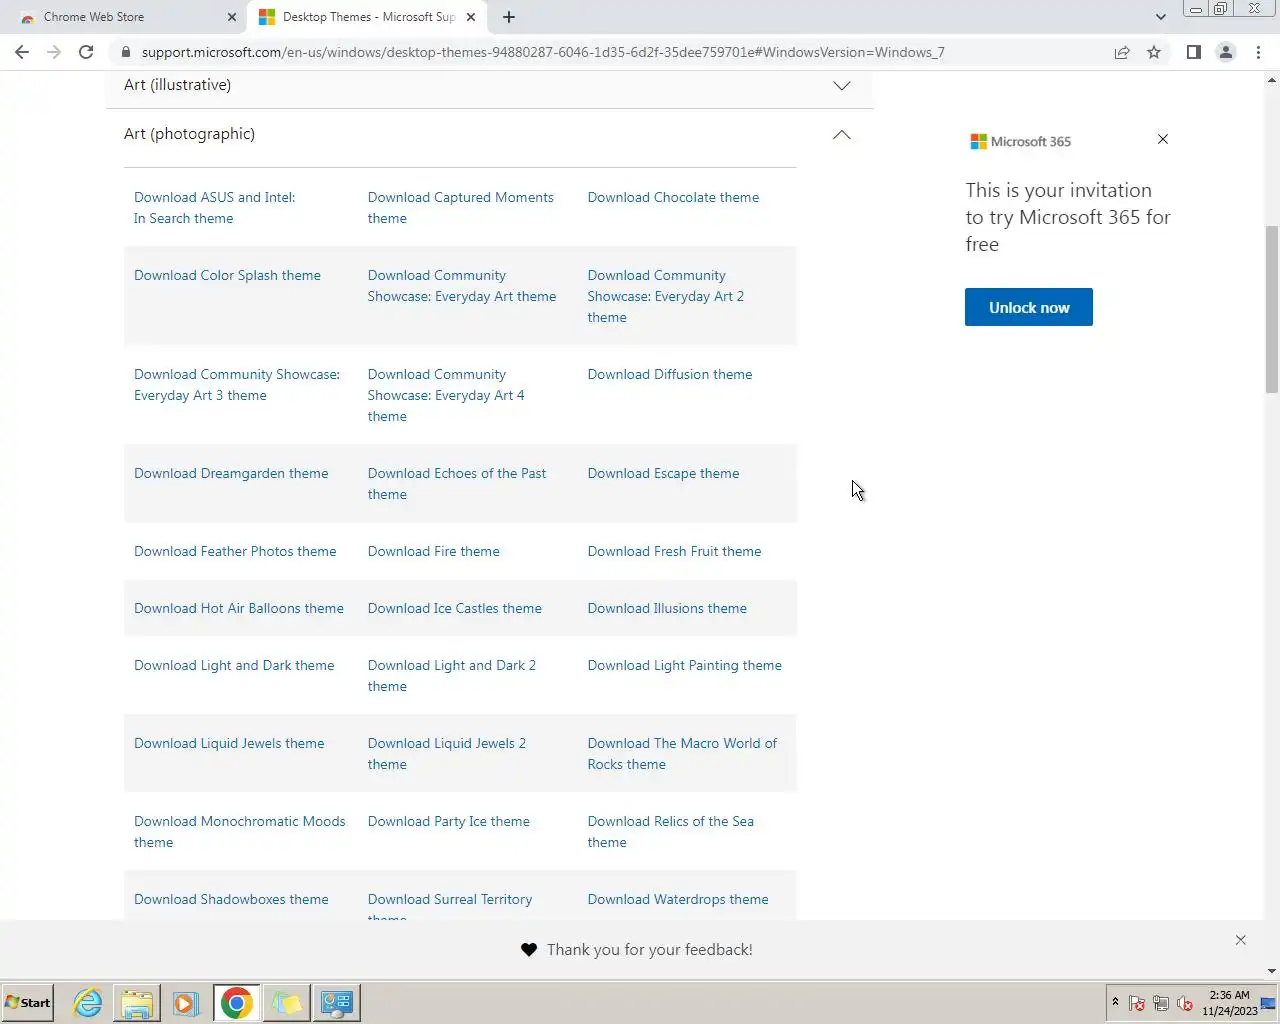
Task: Reload the page with the refresh icon
Action: [x=86, y=52]
